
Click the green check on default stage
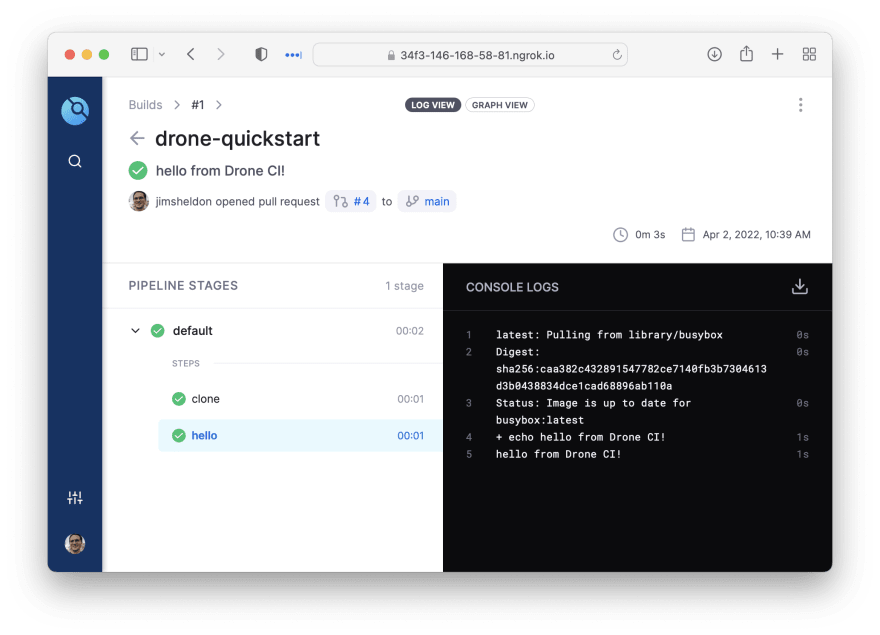[158, 331]
